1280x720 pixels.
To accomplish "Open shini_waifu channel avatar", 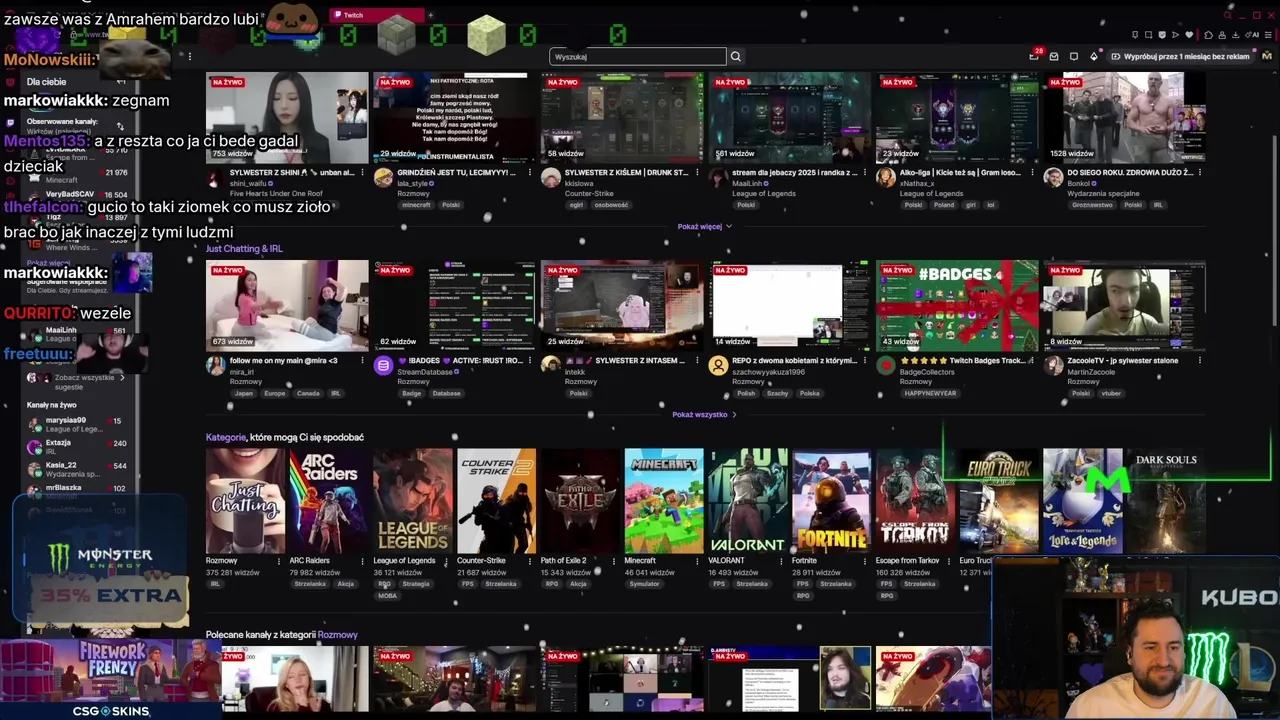I will point(215,178).
